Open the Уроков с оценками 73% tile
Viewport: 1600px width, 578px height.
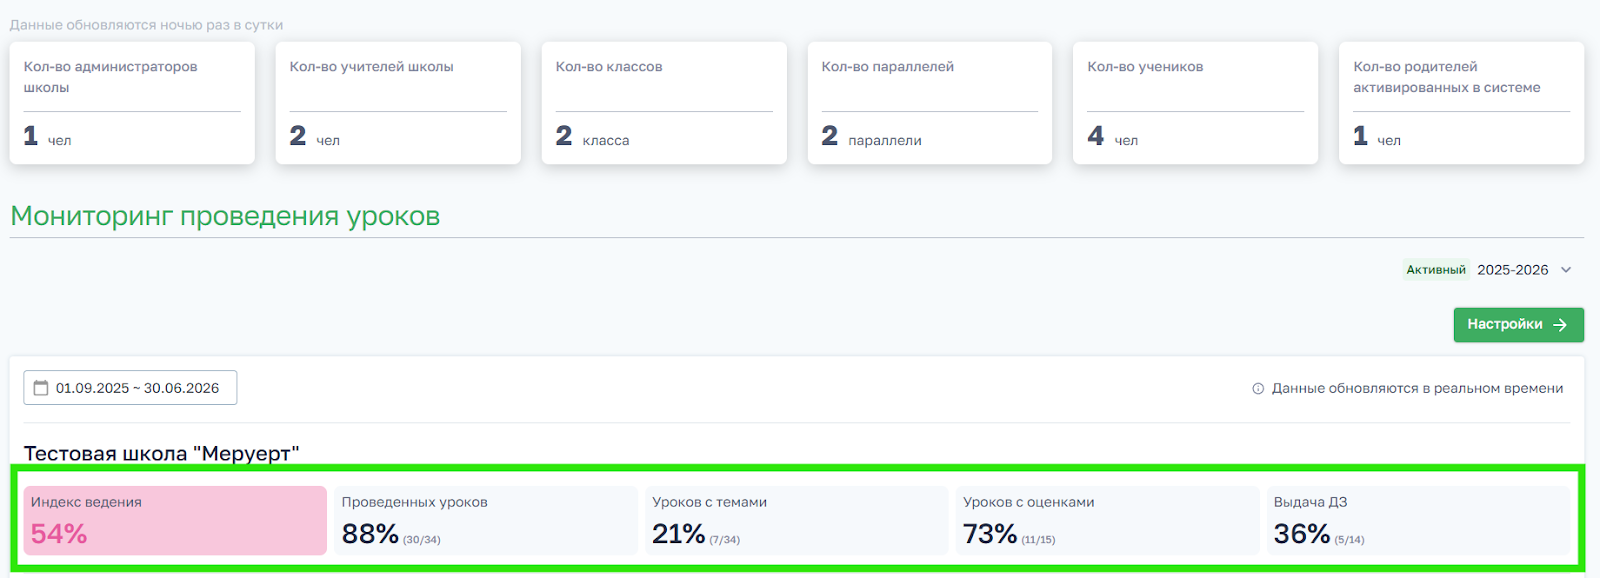click(1107, 520)
